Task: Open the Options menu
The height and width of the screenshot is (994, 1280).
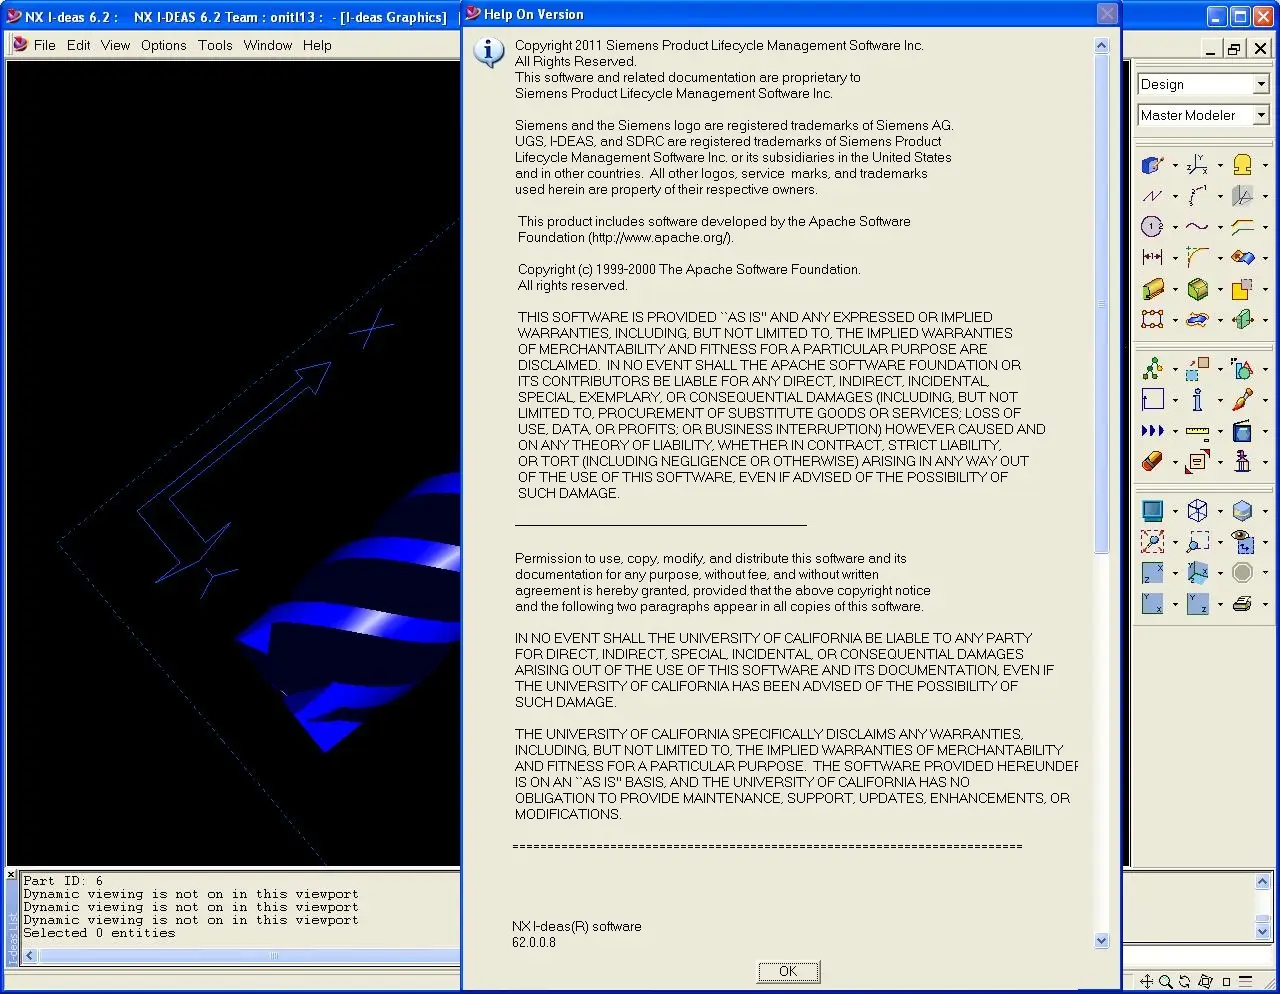Action: tap(164, 45)
